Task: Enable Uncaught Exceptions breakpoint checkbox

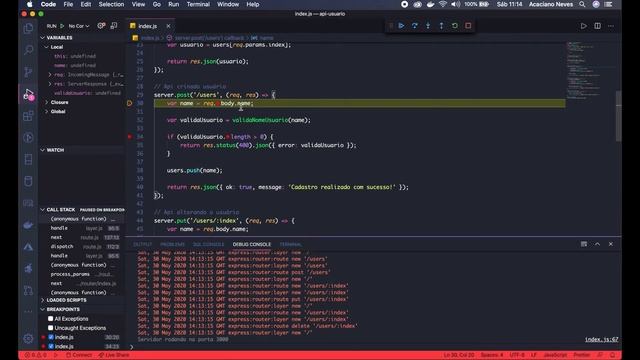Action: click(x=51, y=328)
